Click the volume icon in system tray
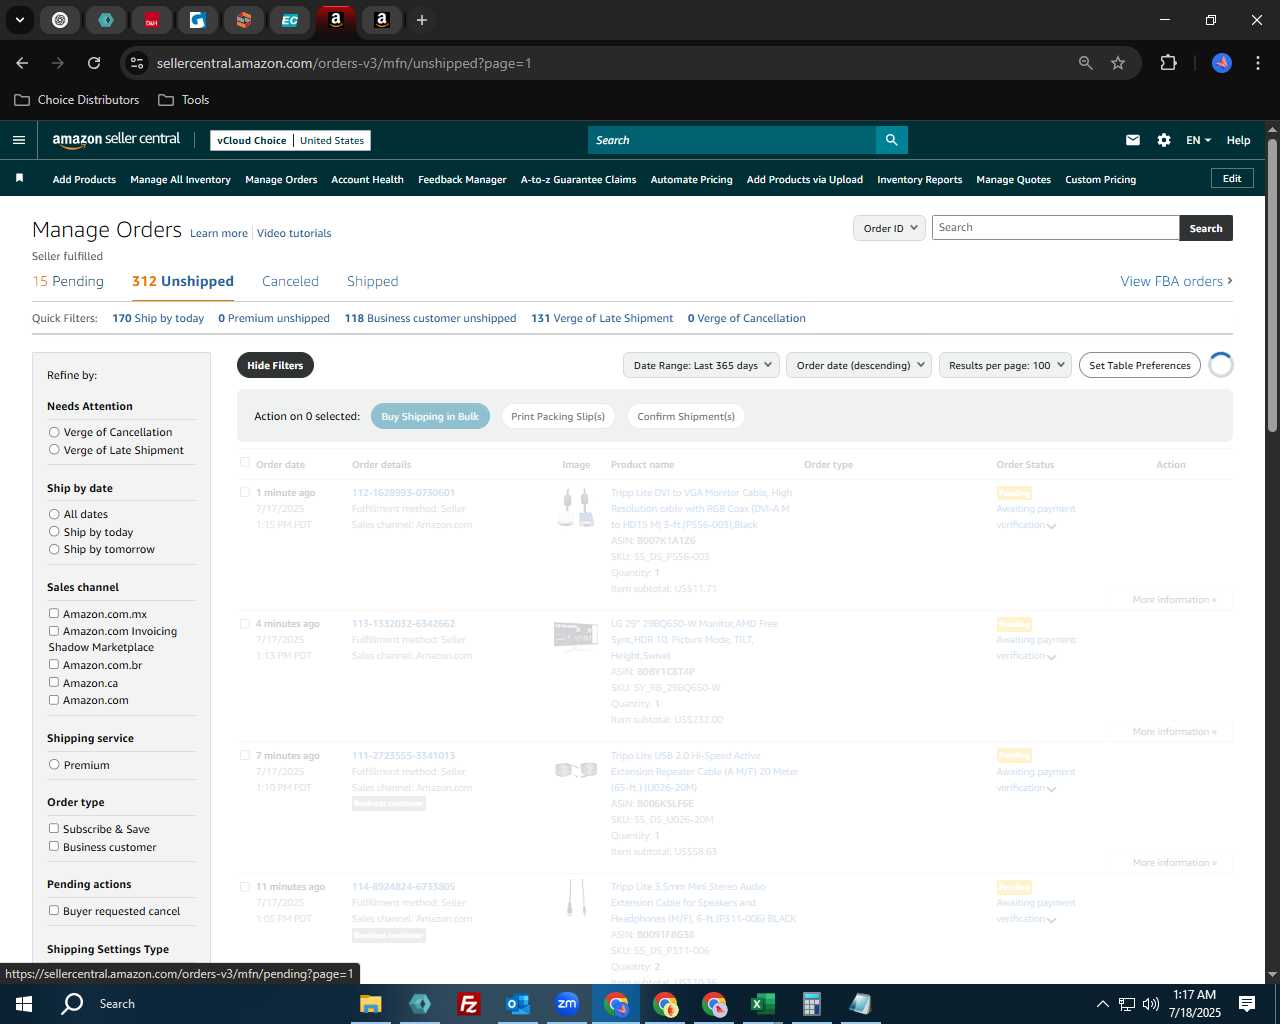This screenshot has width=1280, height=1024. [1150, 1004]
